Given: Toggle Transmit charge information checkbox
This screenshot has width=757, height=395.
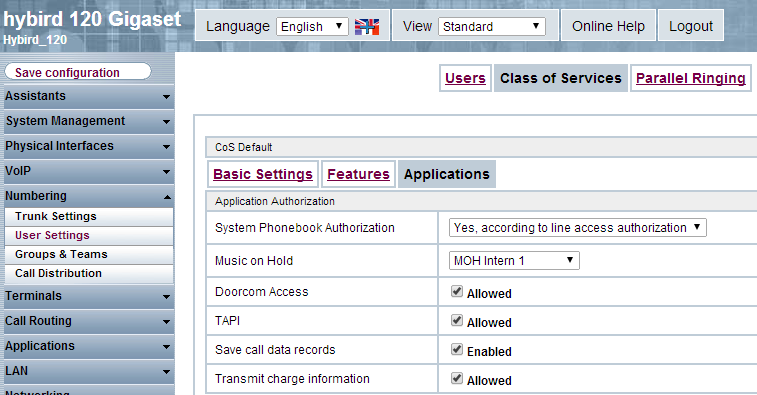Looking at the screenshot, I should pos(457,378).
